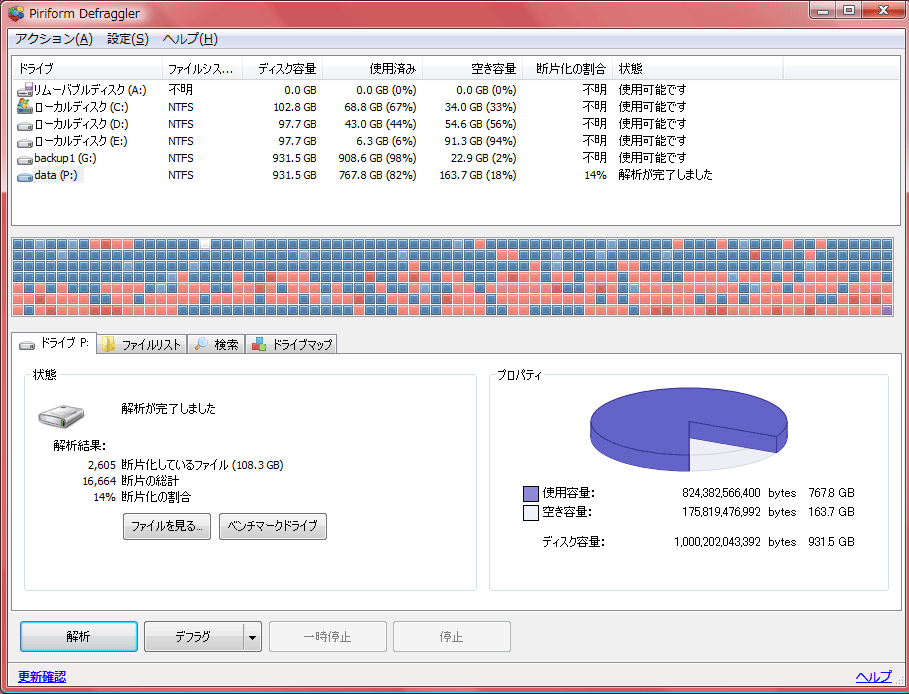Select the リムーバブルディスク (A:) row name

(90, 90)
